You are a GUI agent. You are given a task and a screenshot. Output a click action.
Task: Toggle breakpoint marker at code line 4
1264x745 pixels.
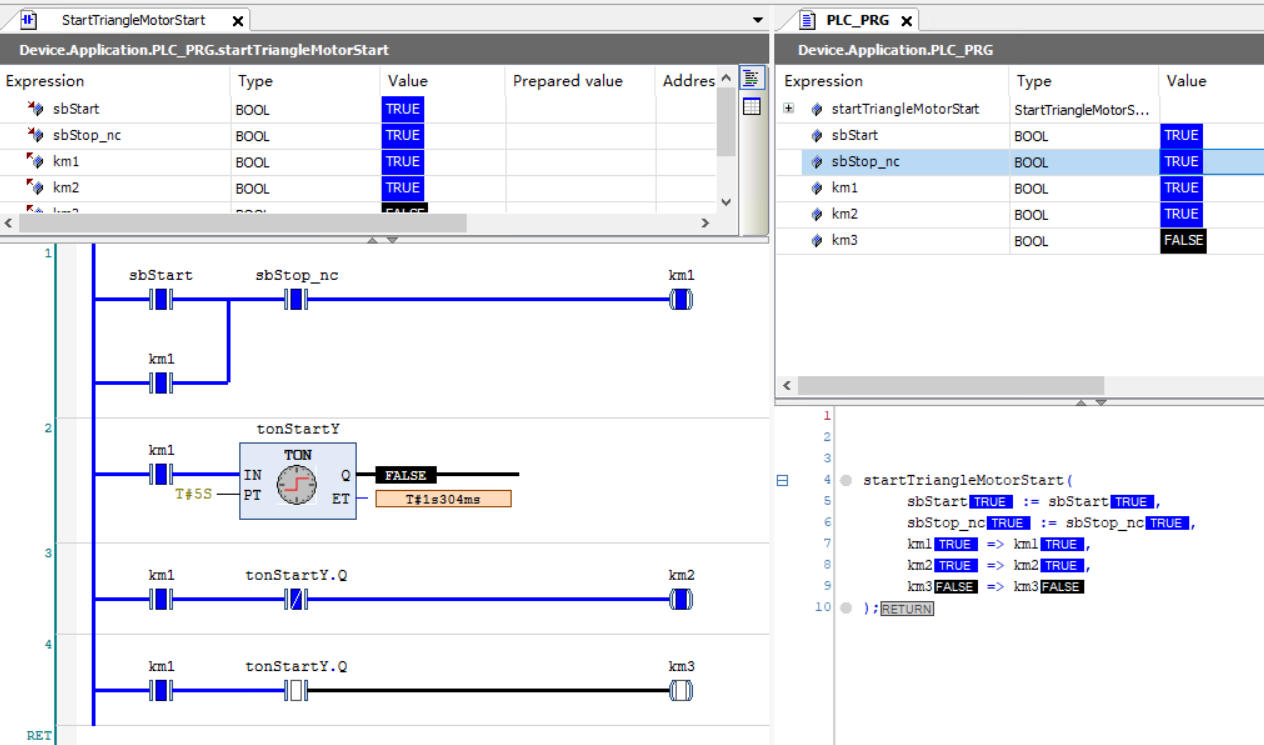coord(846,480)
